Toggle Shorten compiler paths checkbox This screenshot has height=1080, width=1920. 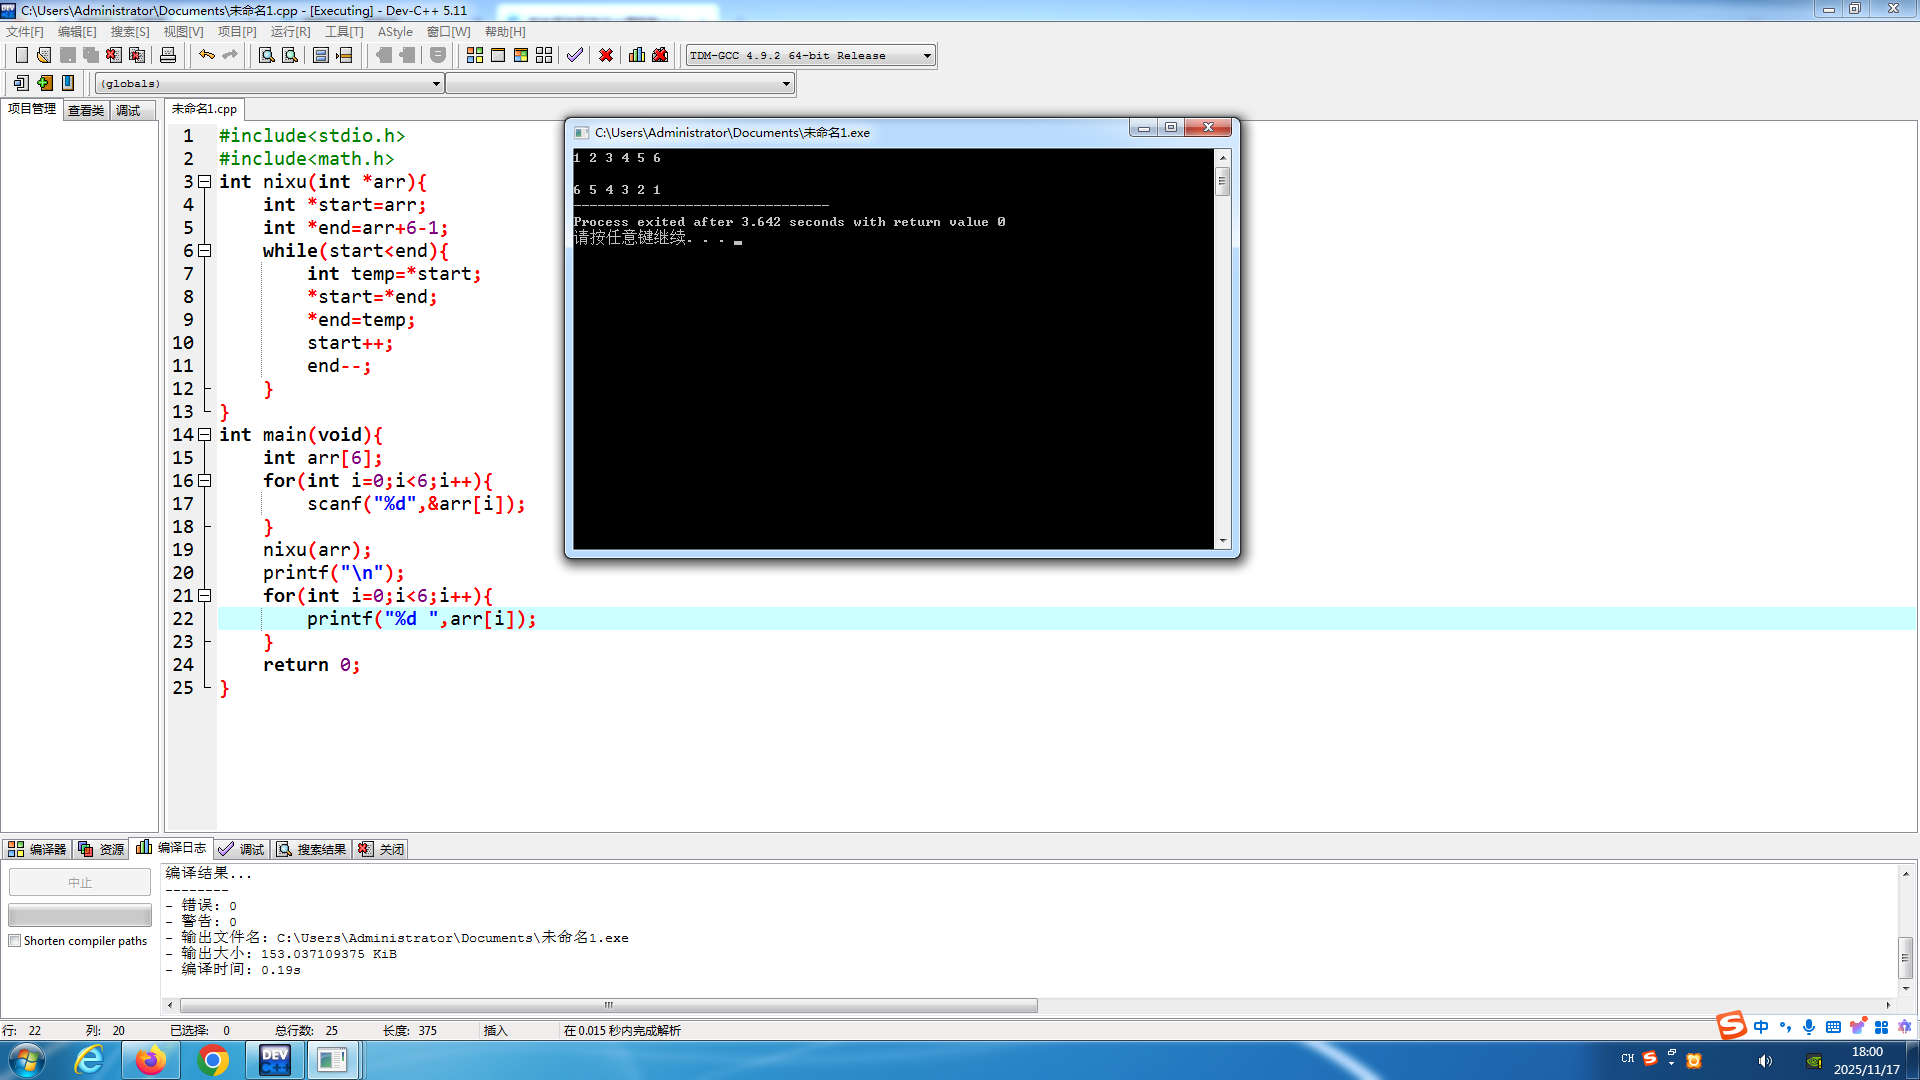15,941
